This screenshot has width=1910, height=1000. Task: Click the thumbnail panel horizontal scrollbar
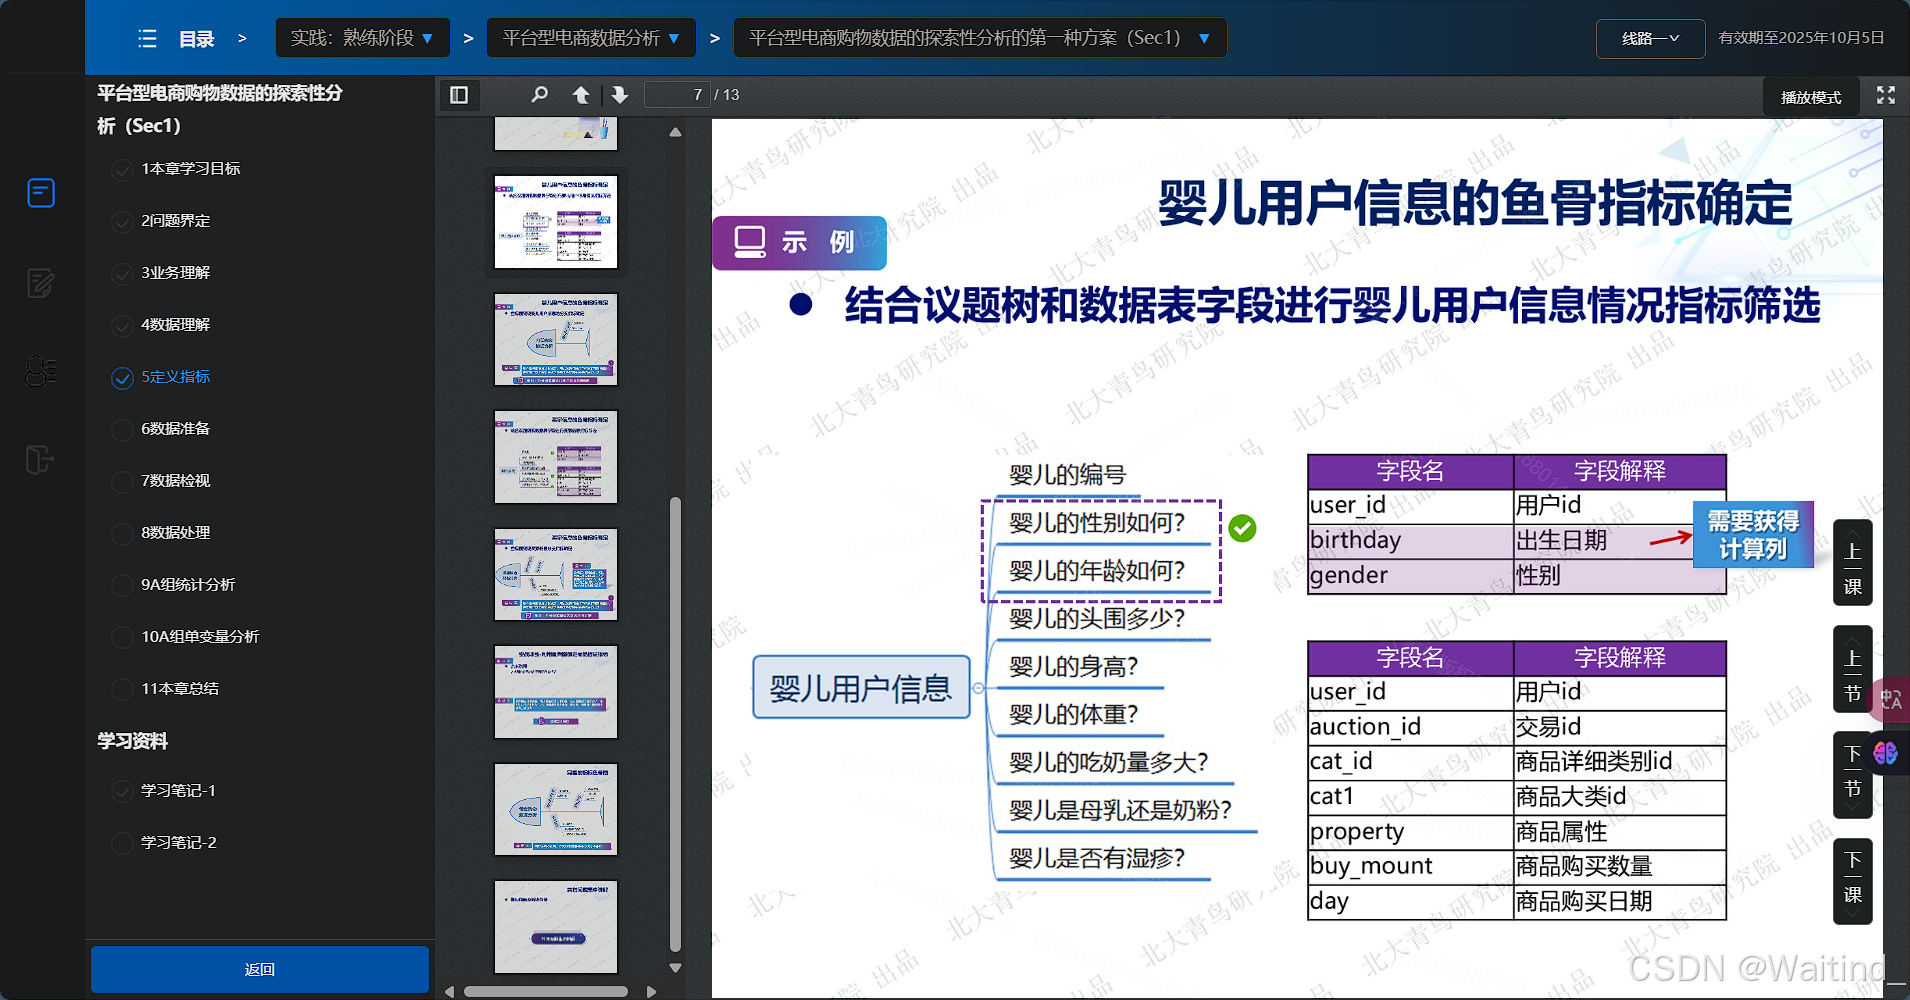[x=546, y=992]
